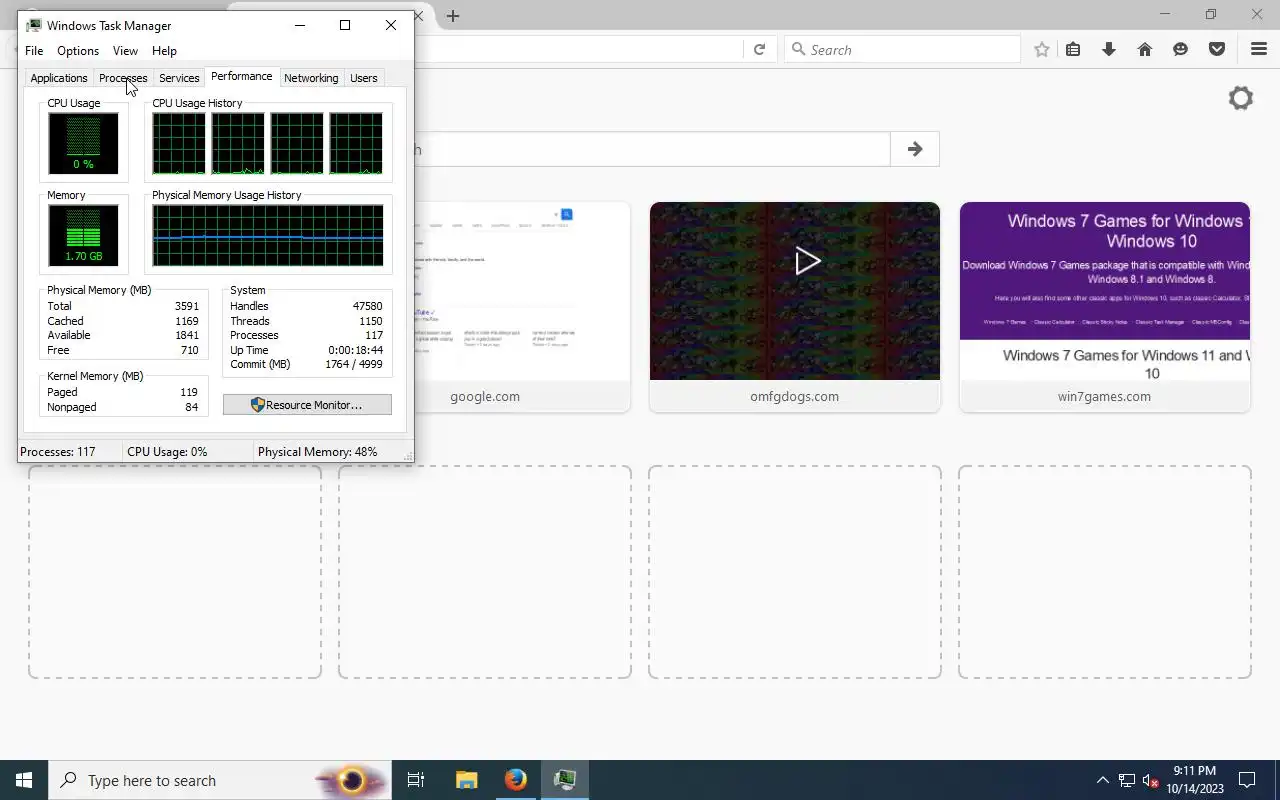Open Task Manager File menu
1280x800 pixels.
pyautogui.click(x=34, y=51)
